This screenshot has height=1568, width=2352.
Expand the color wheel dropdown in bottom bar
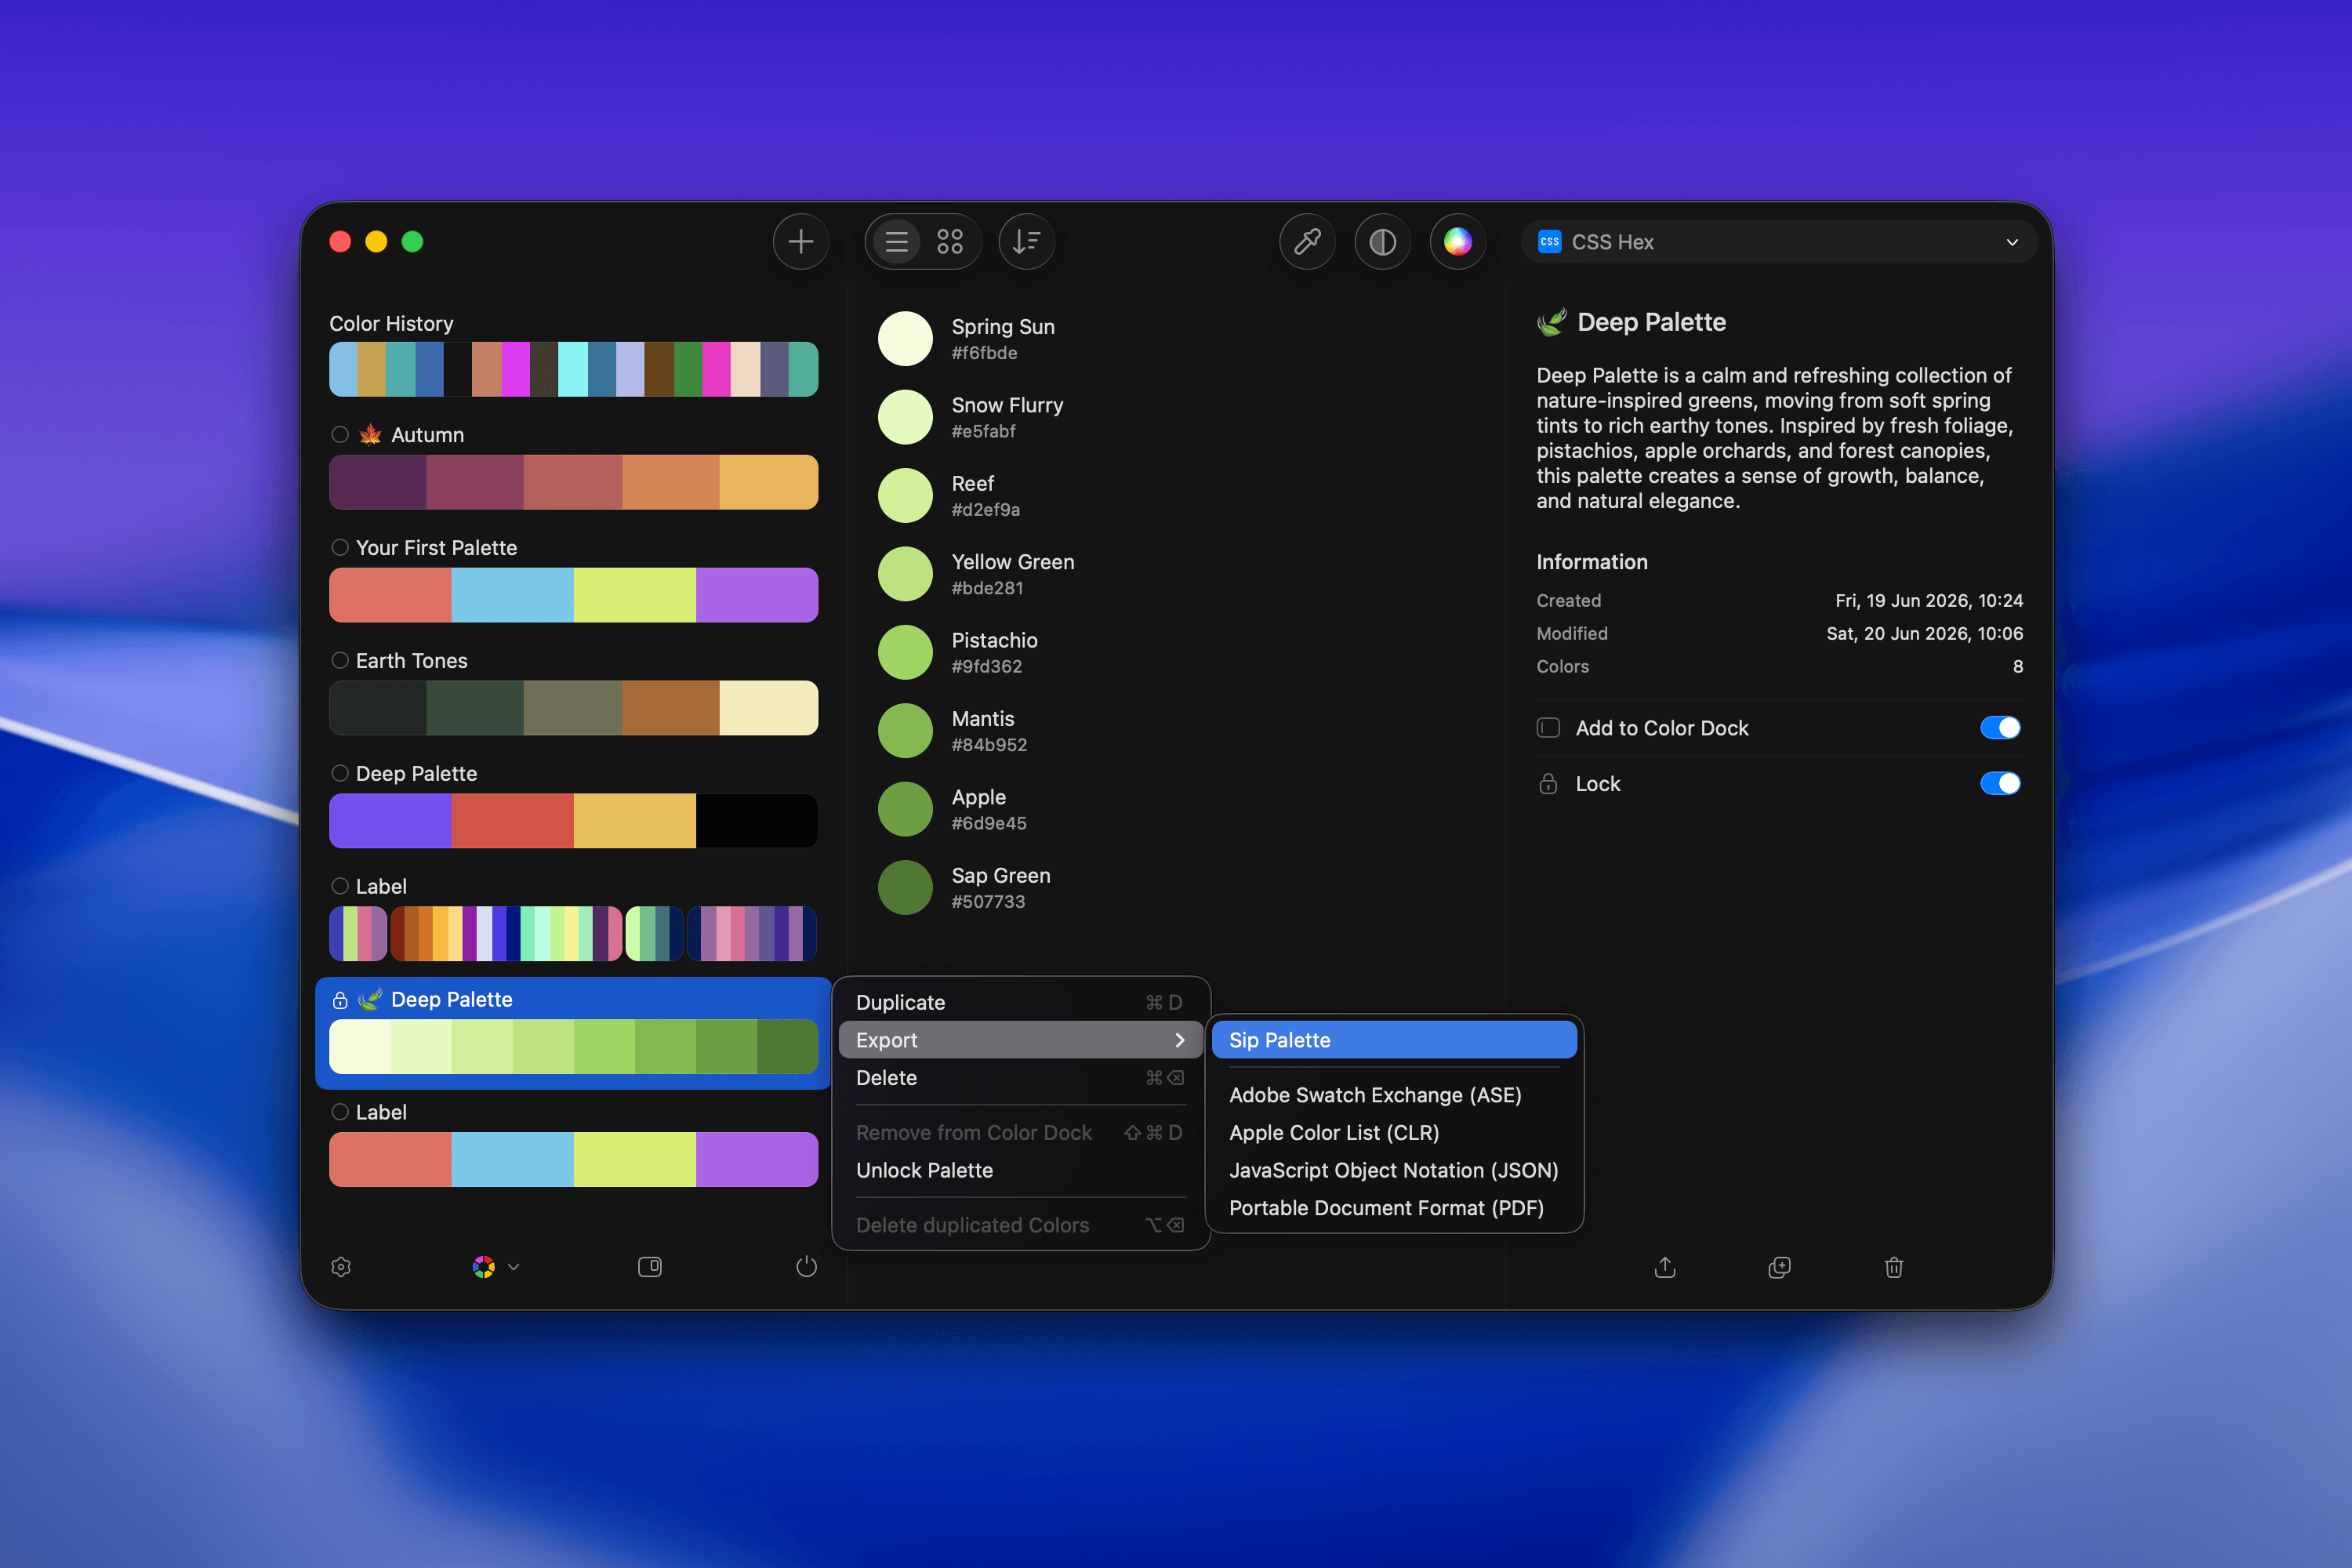(514, 1267)
